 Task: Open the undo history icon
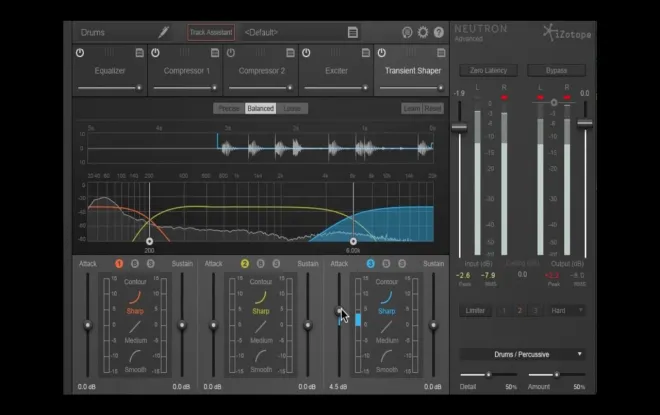tap(407, 32)
